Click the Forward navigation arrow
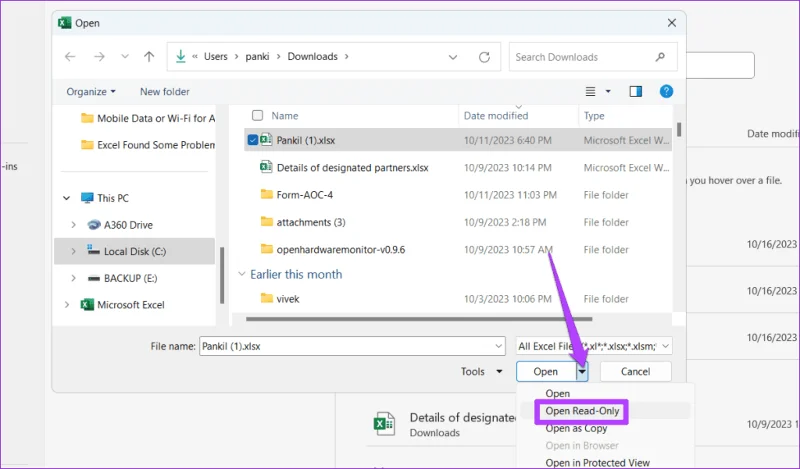The height and width of the screenshot is (469, 800). (x=99, y=57)
